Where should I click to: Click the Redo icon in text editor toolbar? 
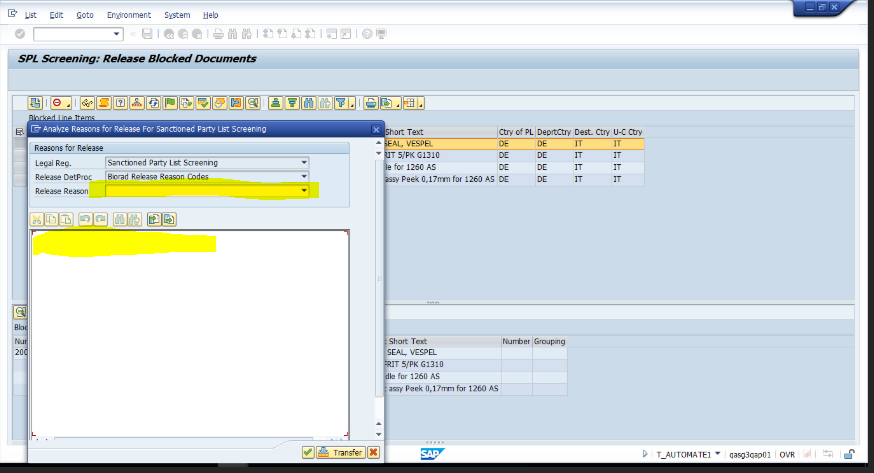100,220
